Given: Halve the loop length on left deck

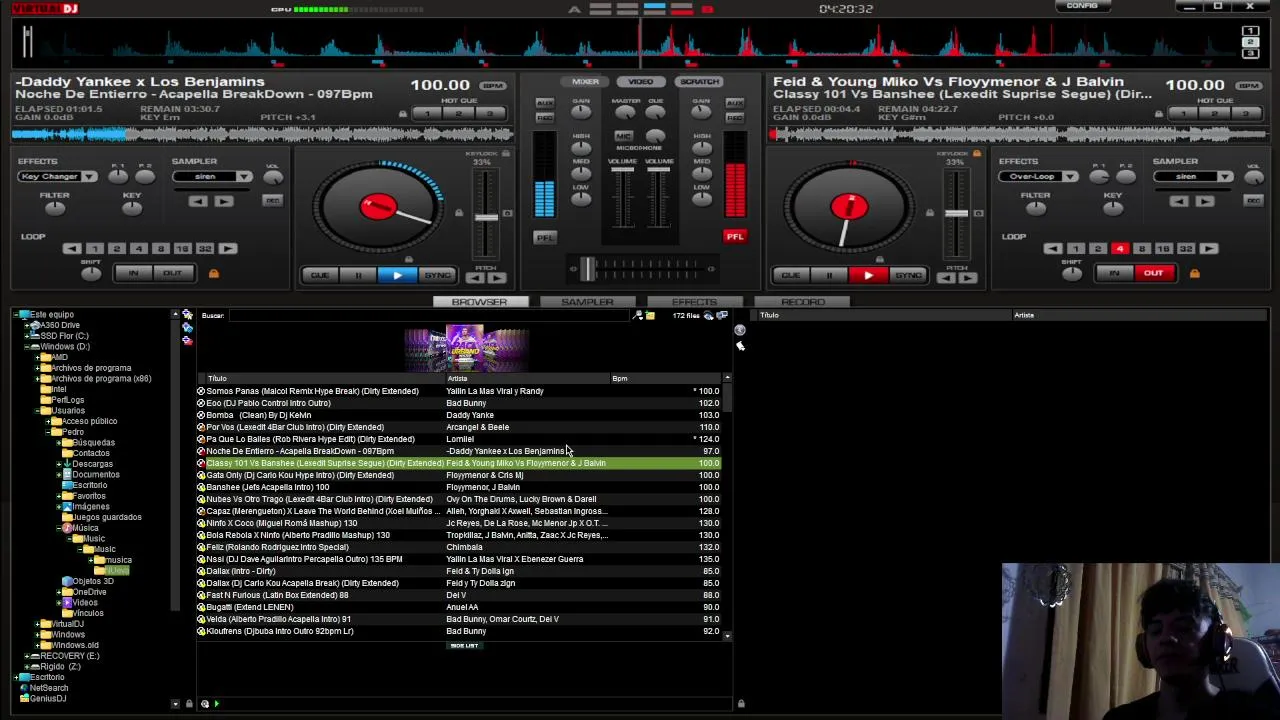Looking at the screenshot, I should pyautogui.click(x=72, y=248).
